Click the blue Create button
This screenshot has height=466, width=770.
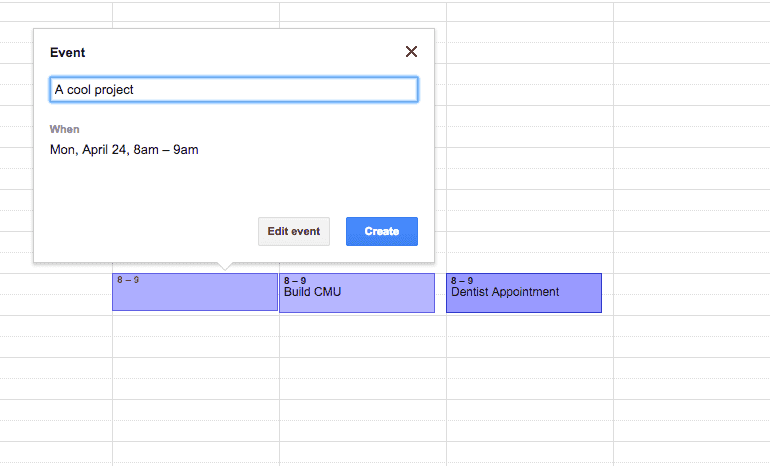[x=381, y=231]
